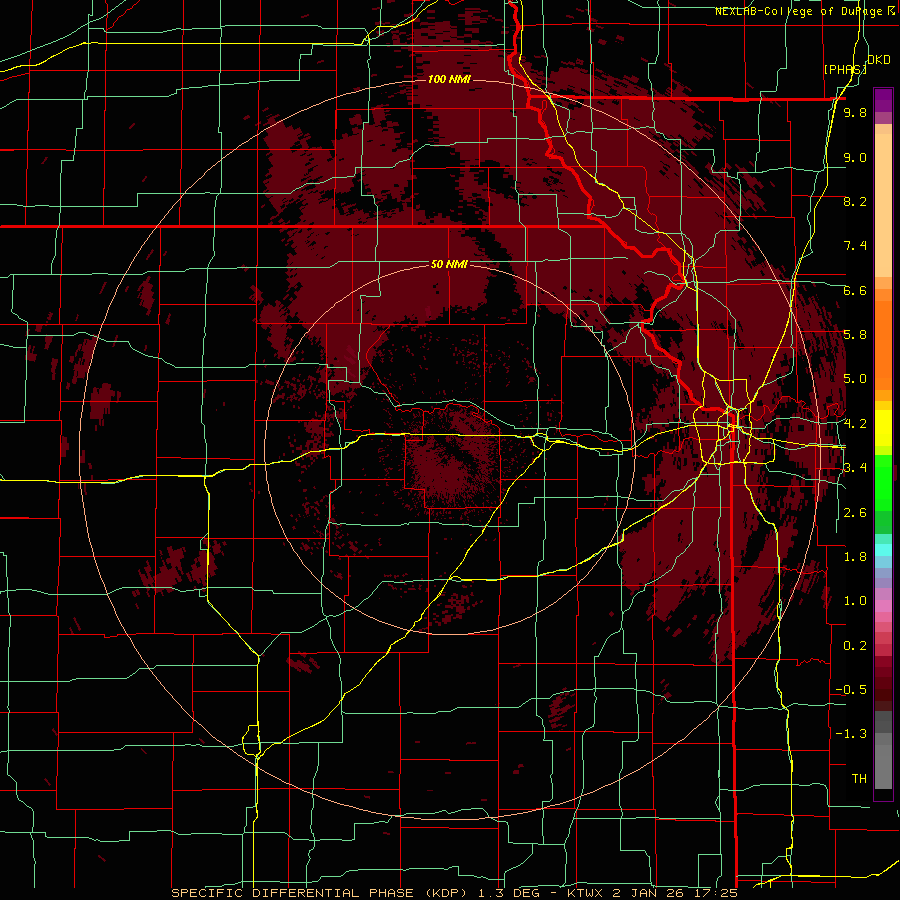Image resolution: width=900 pixels, height=900 pixels.
Task: Click the pink segment of the color bar
Action: (x=883, y=606)
